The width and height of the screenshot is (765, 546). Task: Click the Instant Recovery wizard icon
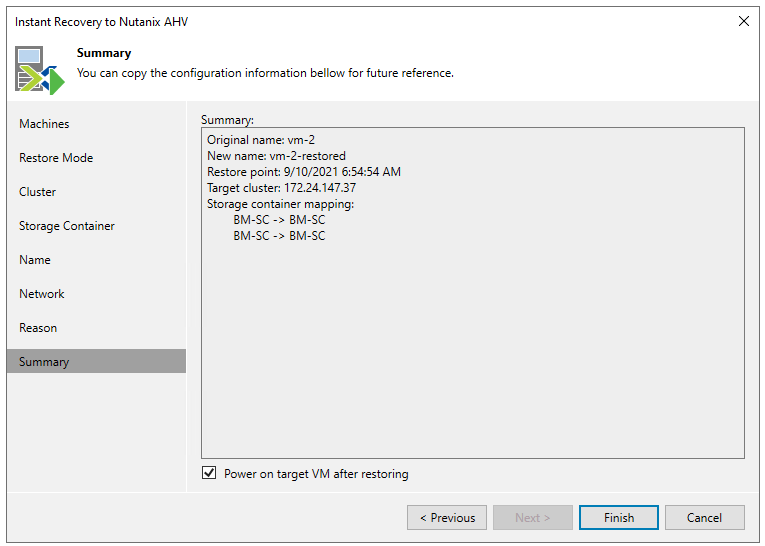pos(40,70)
